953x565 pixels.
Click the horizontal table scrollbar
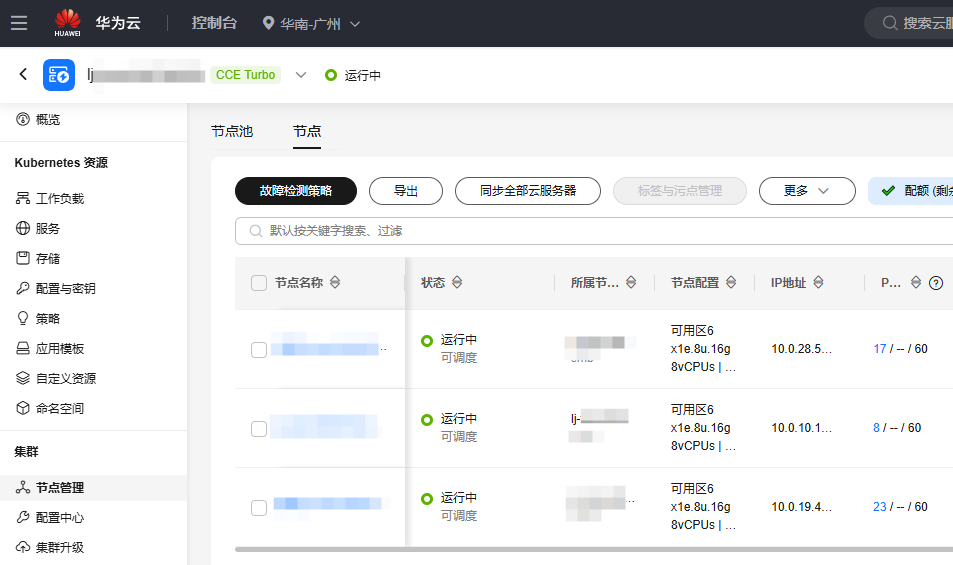(594, 549)
